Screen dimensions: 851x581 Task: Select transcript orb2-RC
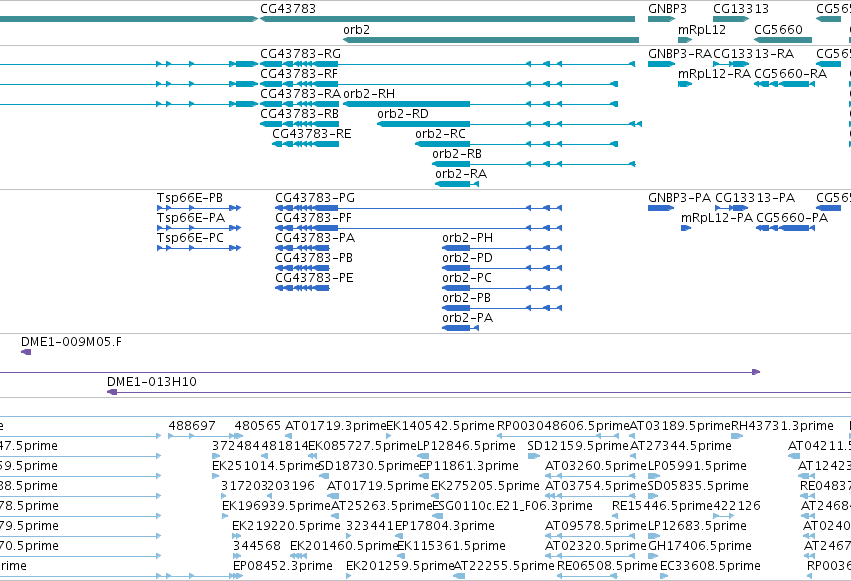[517, 144]
